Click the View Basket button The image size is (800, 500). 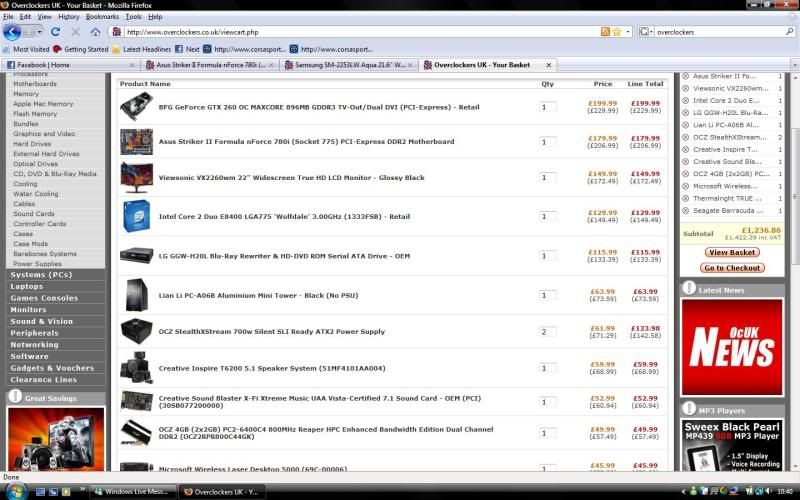click(x=732, y=252)
